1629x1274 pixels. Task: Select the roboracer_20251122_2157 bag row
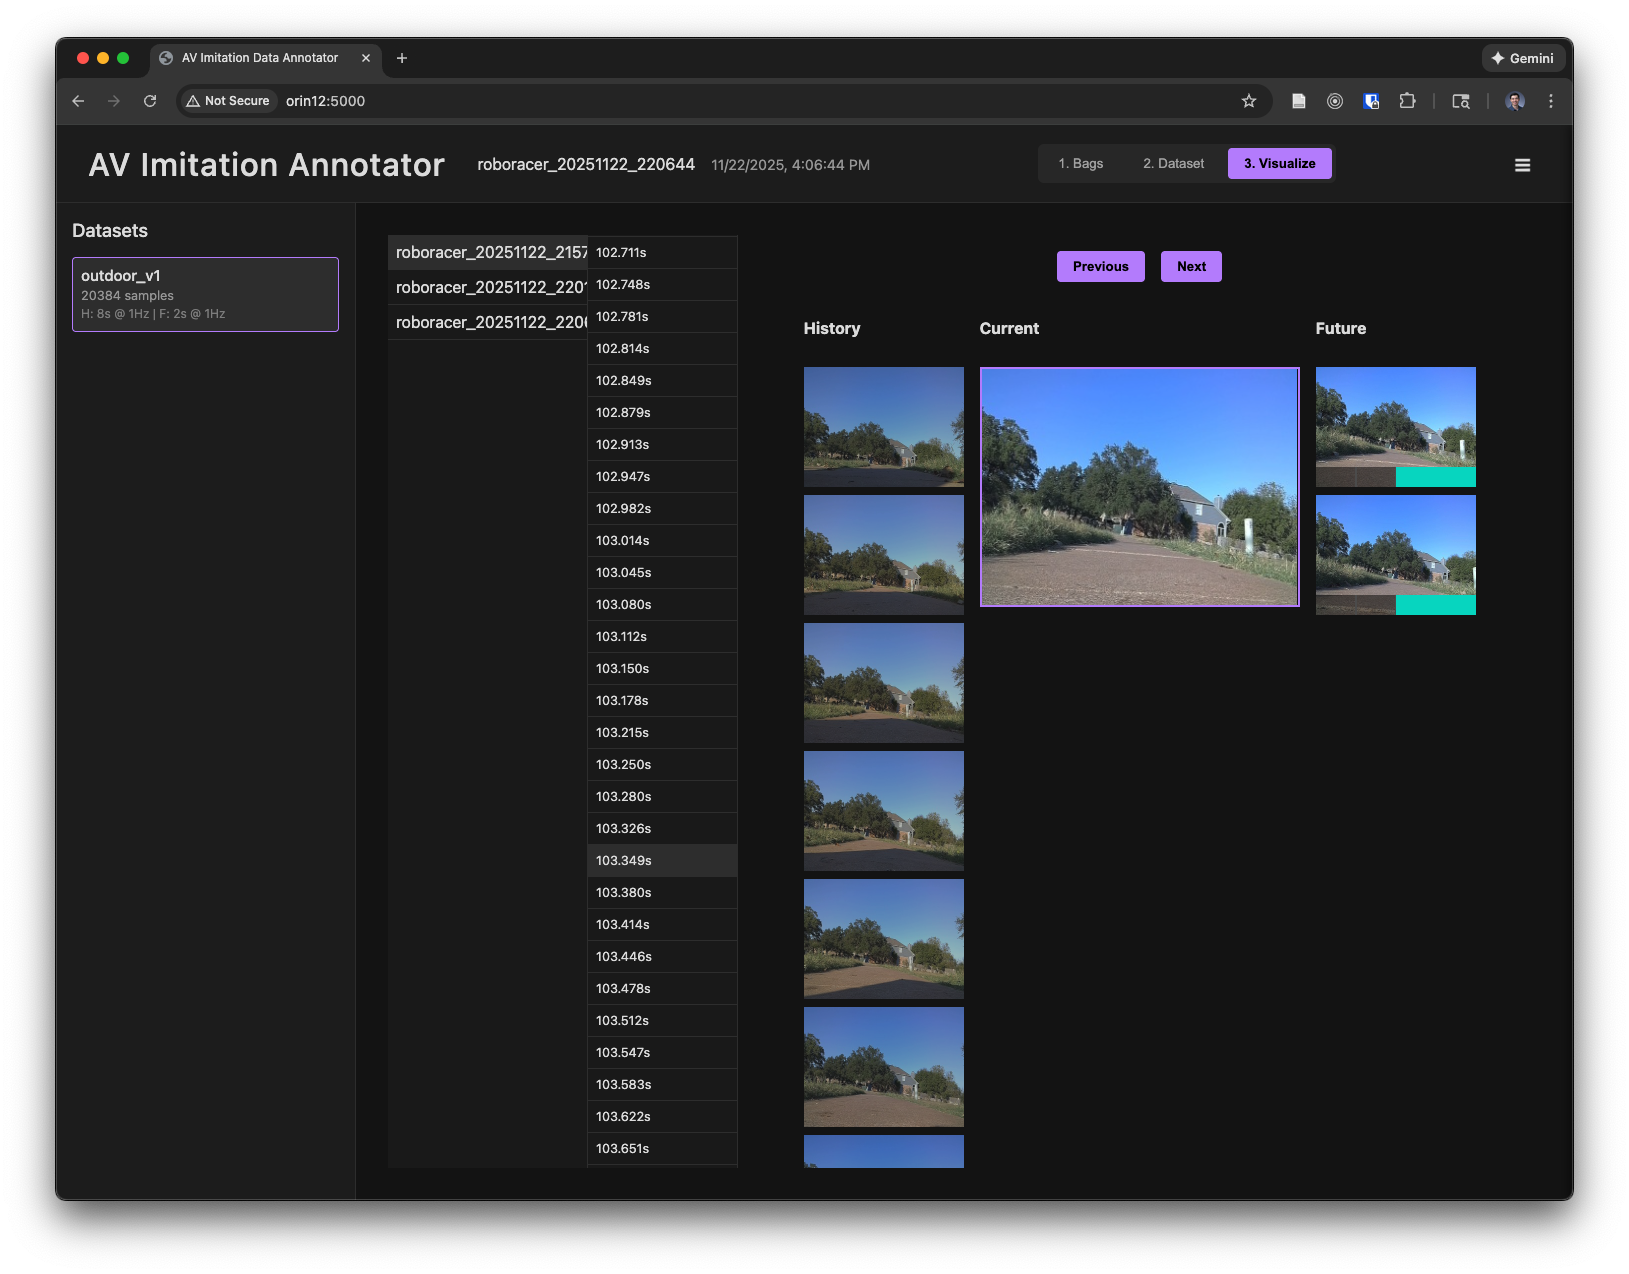[488, 253]
